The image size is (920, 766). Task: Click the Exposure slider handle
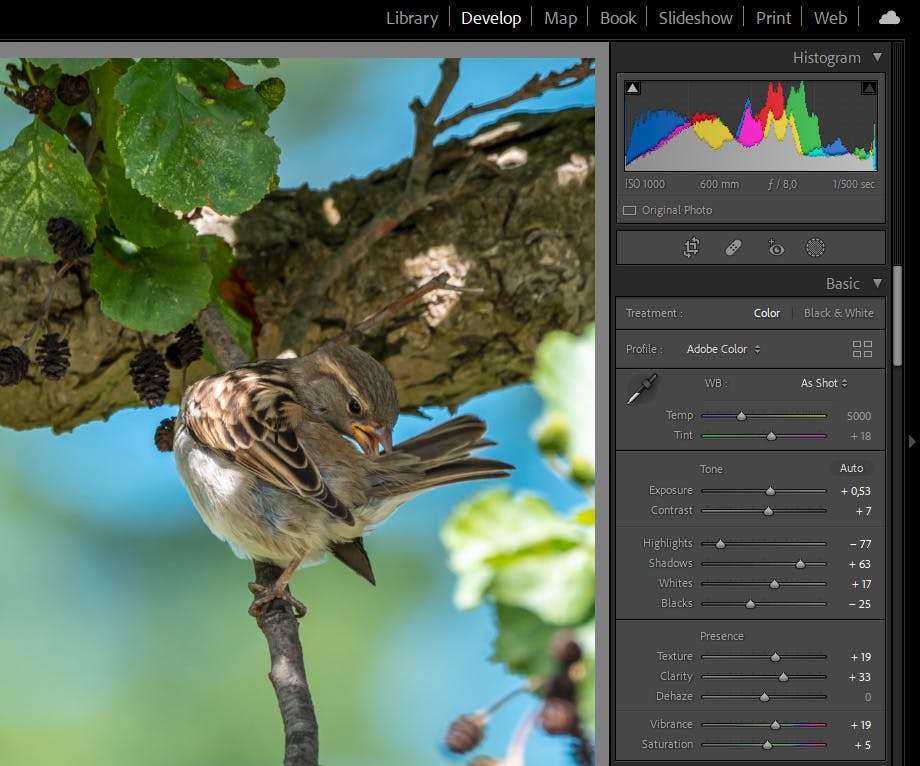pyautogui.click(x=770, y=491)
